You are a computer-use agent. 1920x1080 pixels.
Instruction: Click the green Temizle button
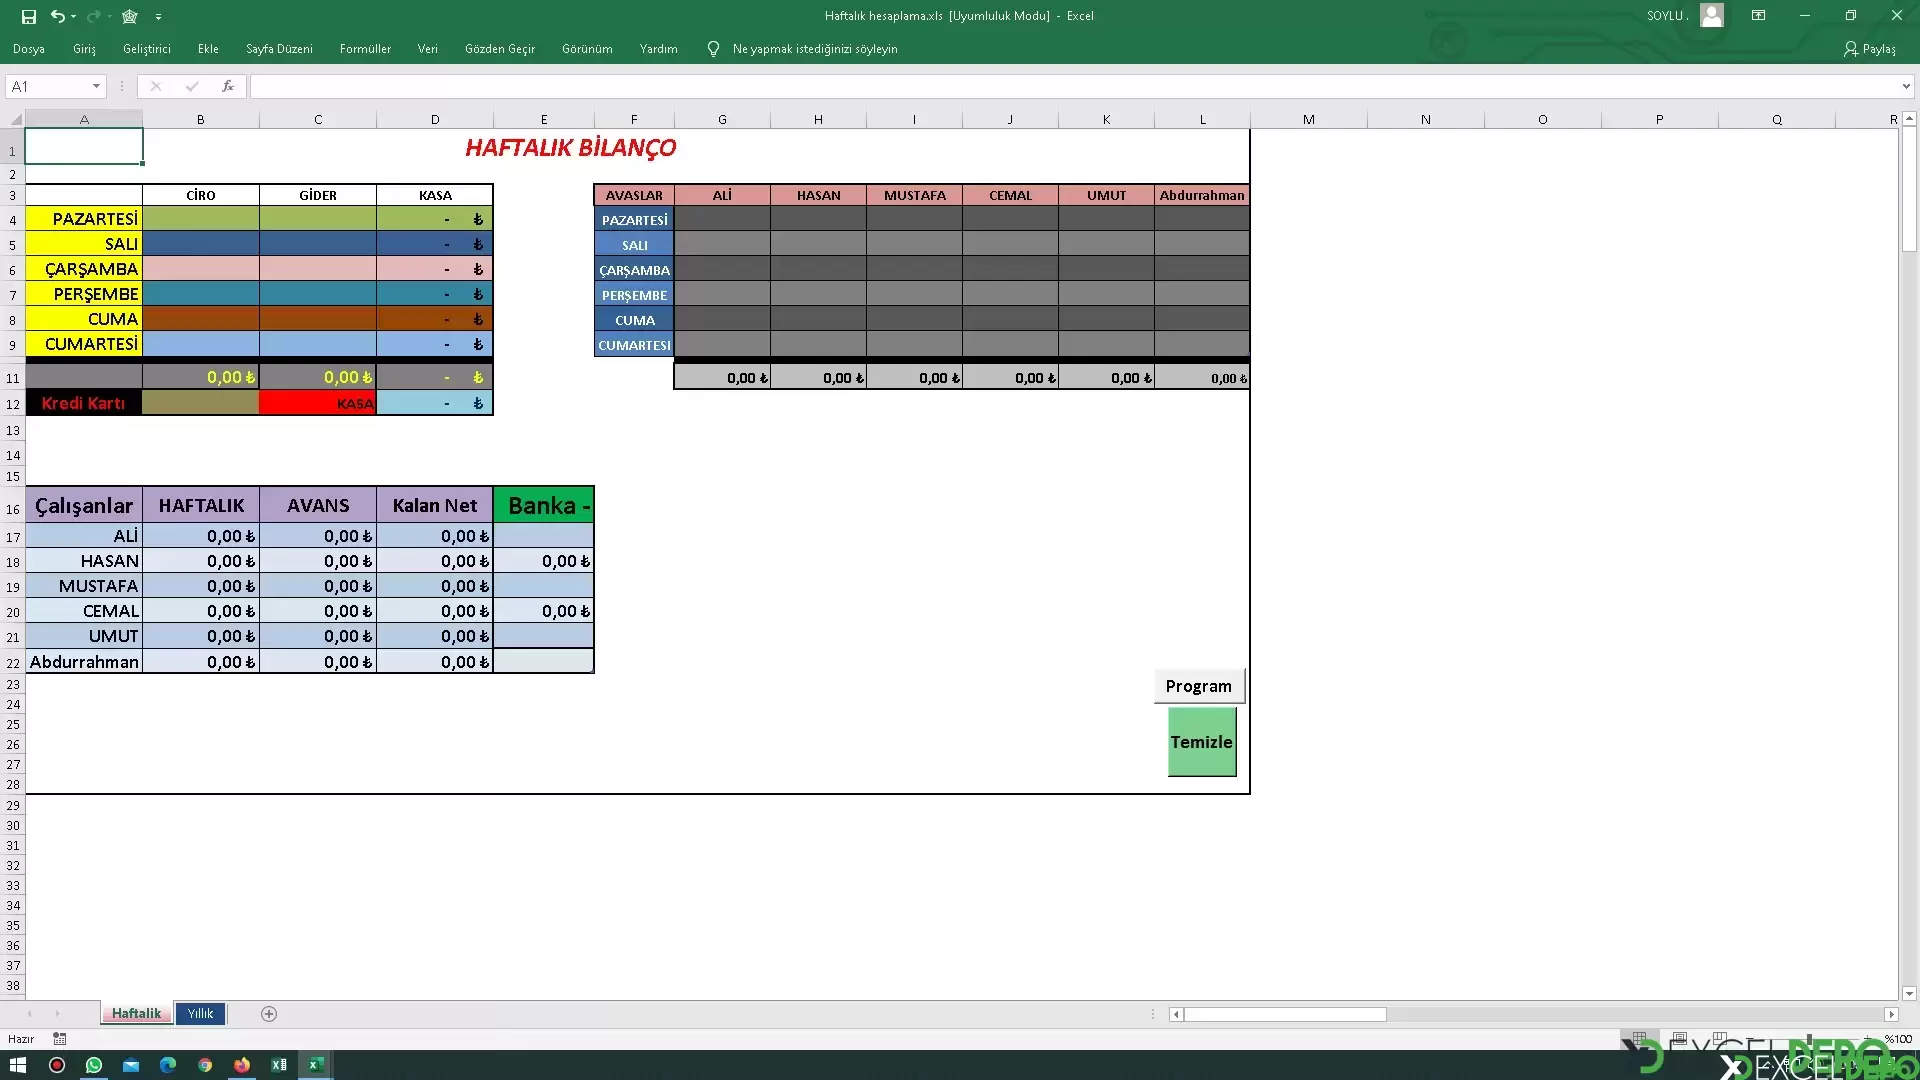click(1202, 742)
